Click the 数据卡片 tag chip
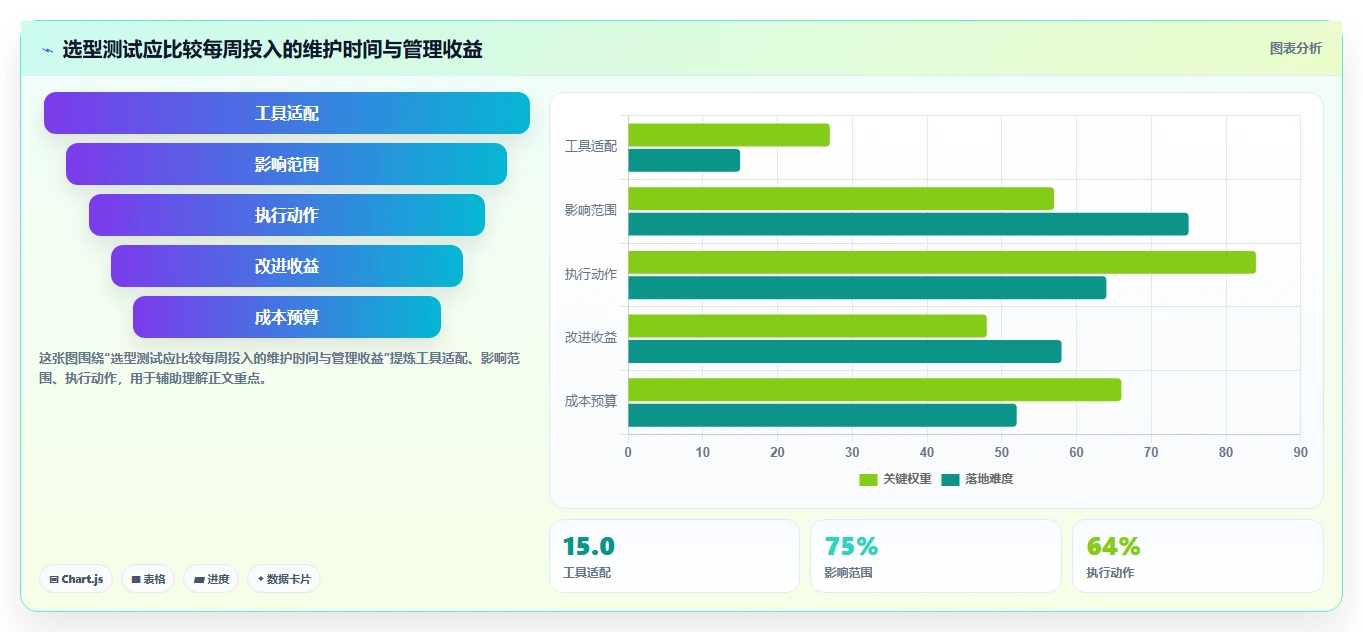 (284, 579)
